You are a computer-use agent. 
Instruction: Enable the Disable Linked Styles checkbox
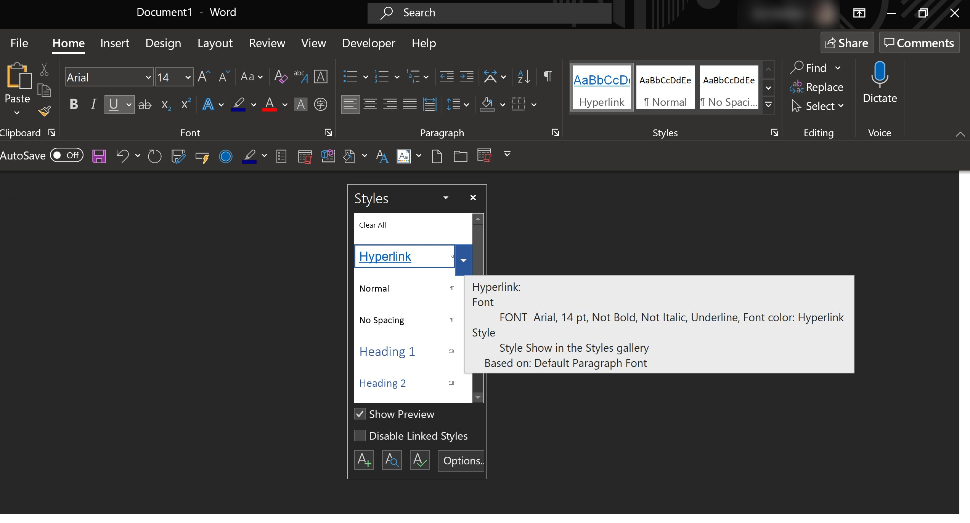click(x=360, y=436)
